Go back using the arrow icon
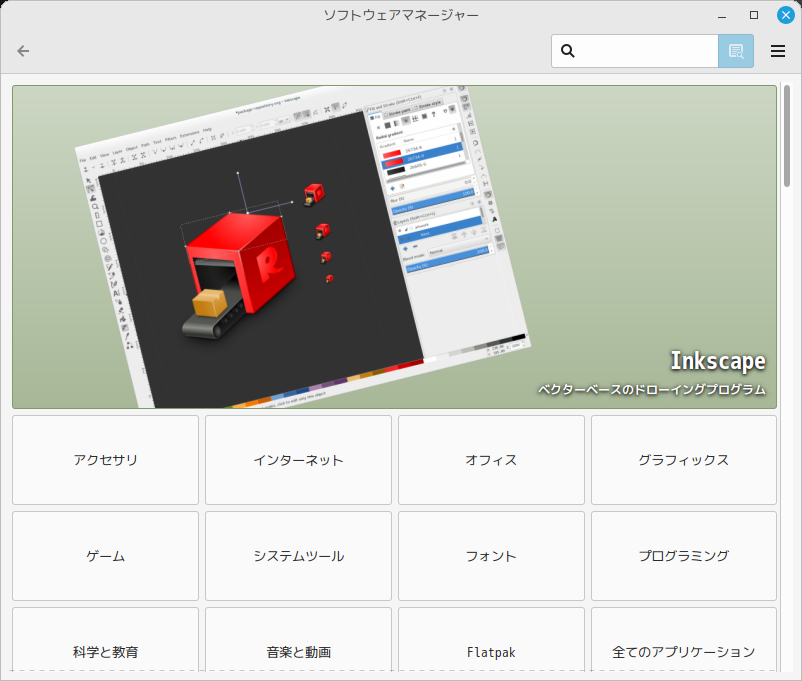Screen dimensions: 802x681 (x=23, y=51)
